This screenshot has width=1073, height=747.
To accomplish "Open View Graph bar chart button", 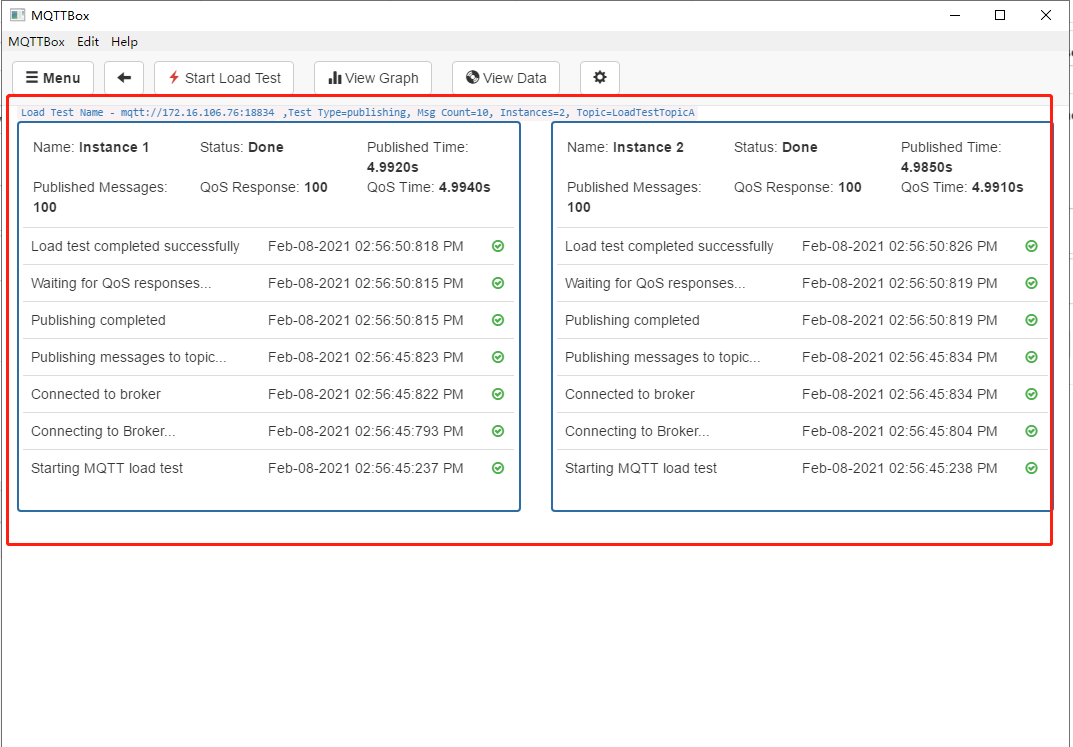I will tap(373, 78).
